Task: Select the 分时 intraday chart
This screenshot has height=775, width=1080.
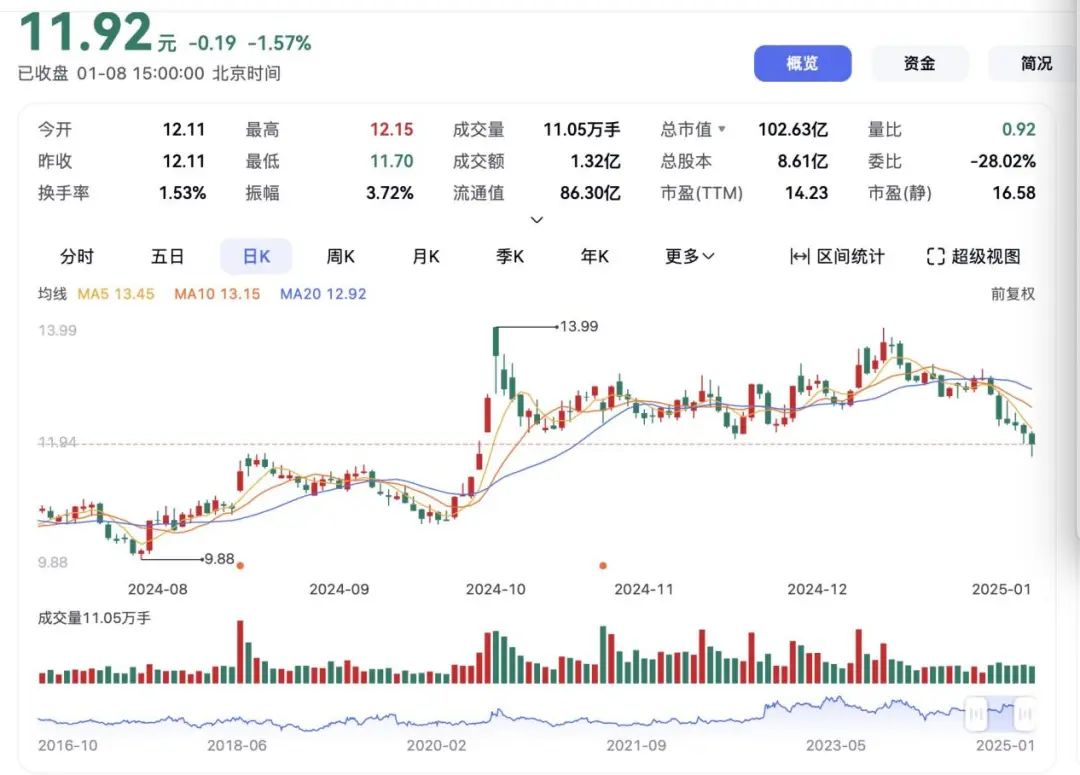Action: pyautogui.click(x=77, y=257)
